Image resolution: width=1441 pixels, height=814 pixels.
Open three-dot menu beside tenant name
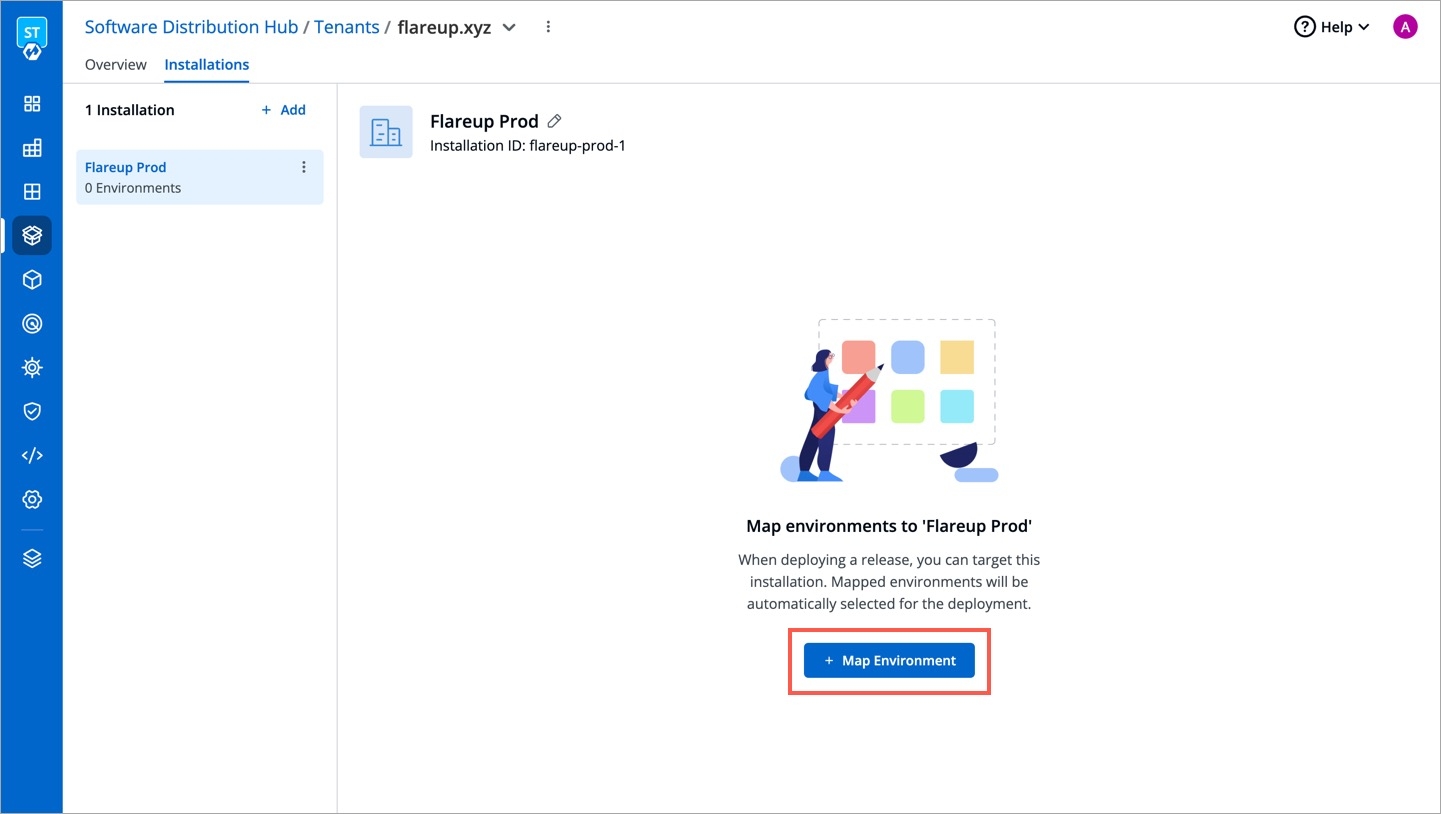[548, 27]
